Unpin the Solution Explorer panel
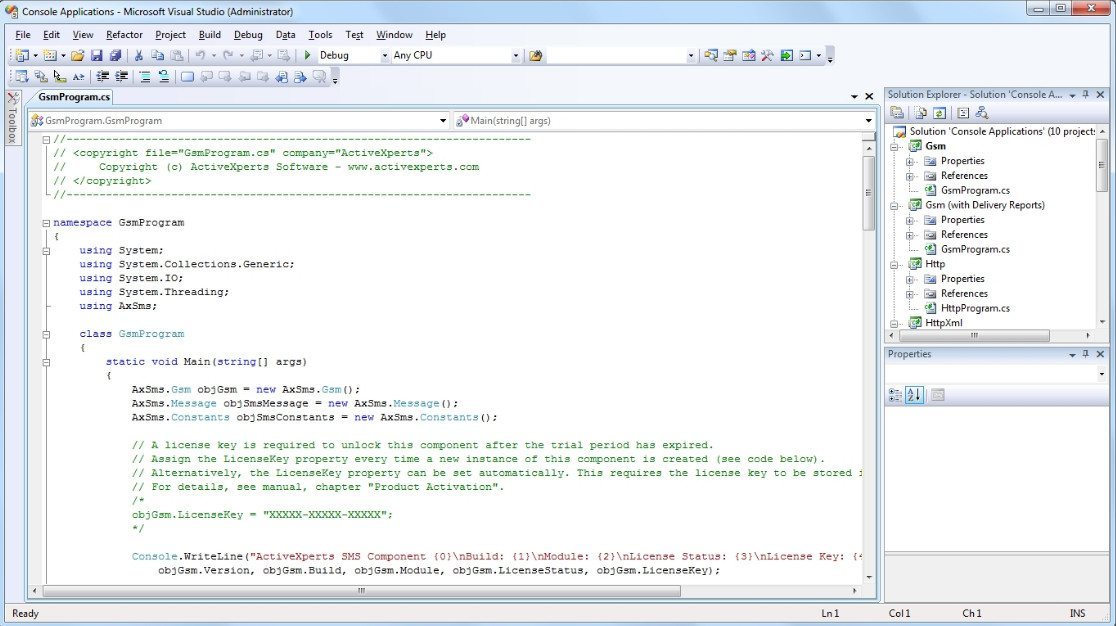 1086,94
